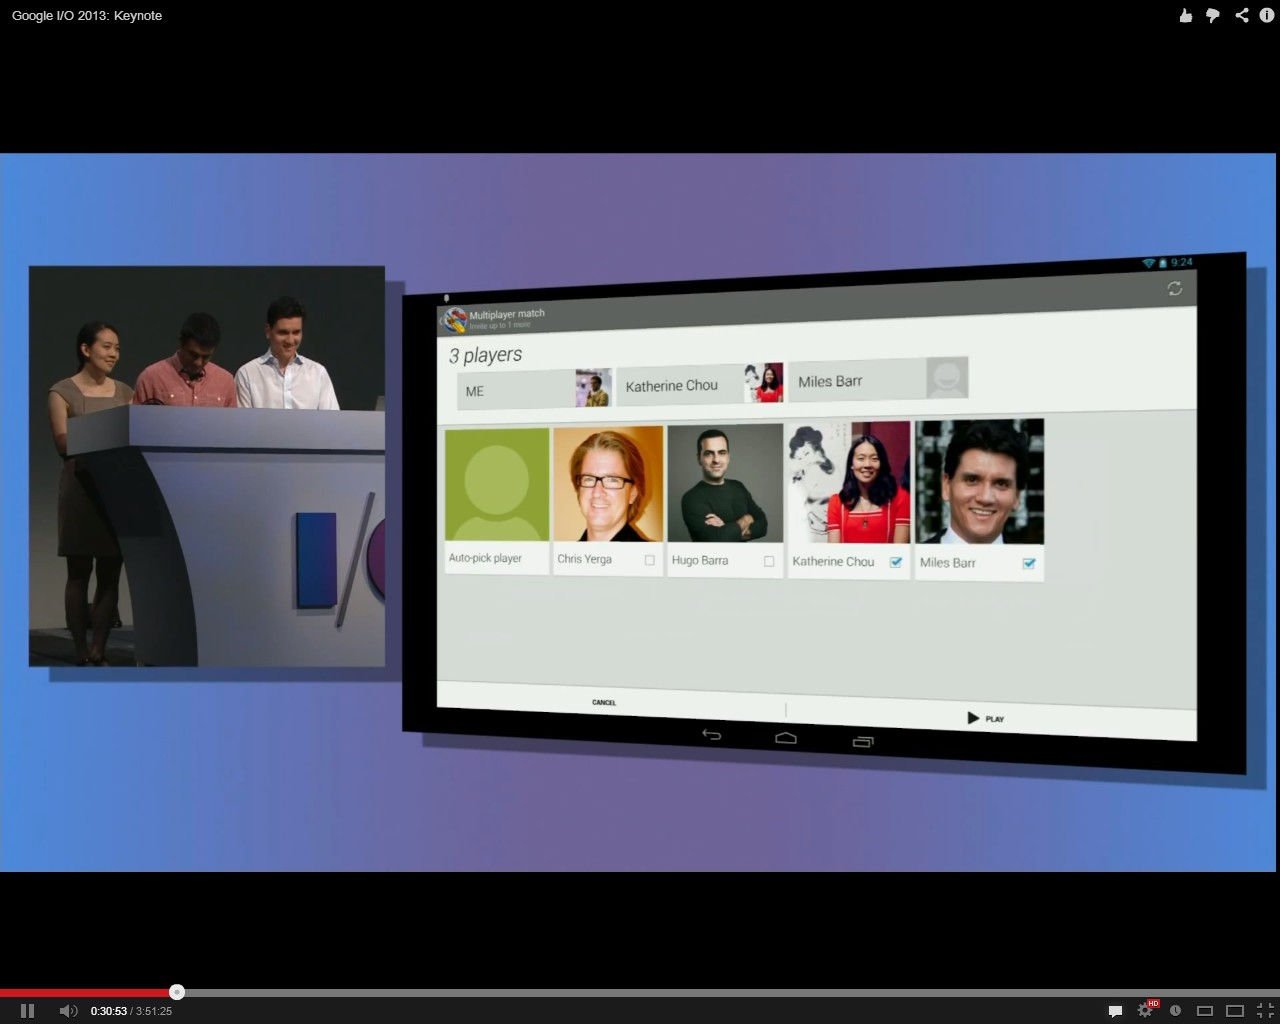
Task: Click the Miles Barr photo in the grid
Action: [980, 482]
